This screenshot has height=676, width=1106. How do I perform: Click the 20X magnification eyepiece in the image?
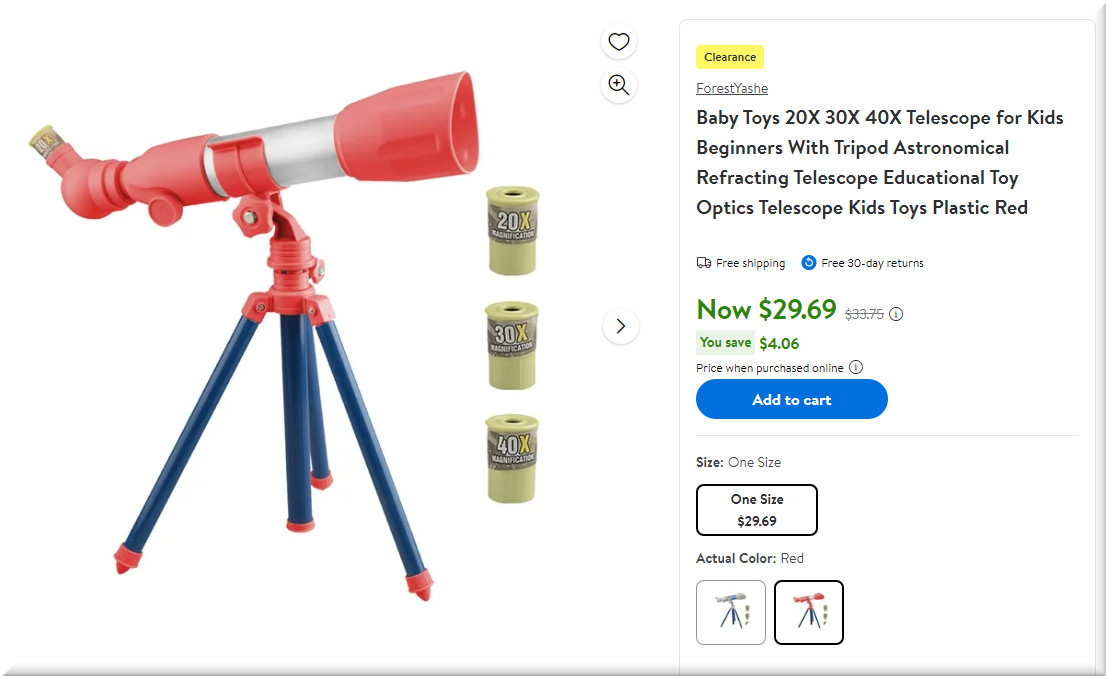[512, 230]
